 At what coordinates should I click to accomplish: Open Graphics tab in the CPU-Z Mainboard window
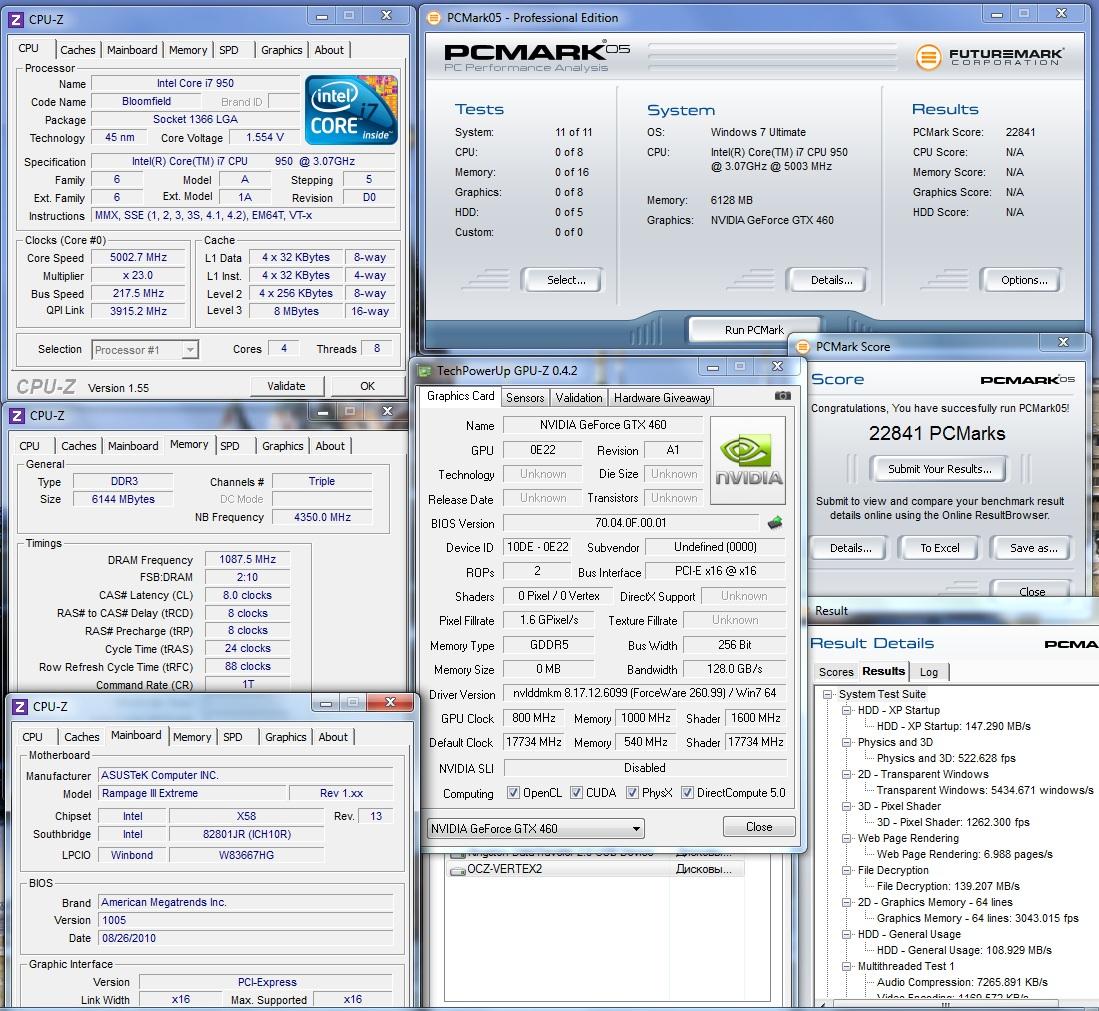(x=285, y=737)
